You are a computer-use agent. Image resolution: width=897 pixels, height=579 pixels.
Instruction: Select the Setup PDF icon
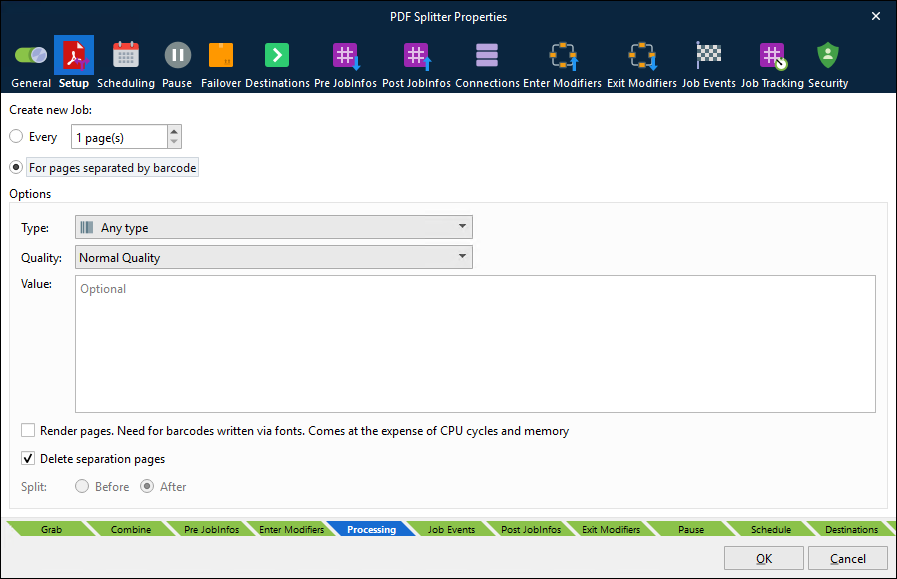point(74,55)
